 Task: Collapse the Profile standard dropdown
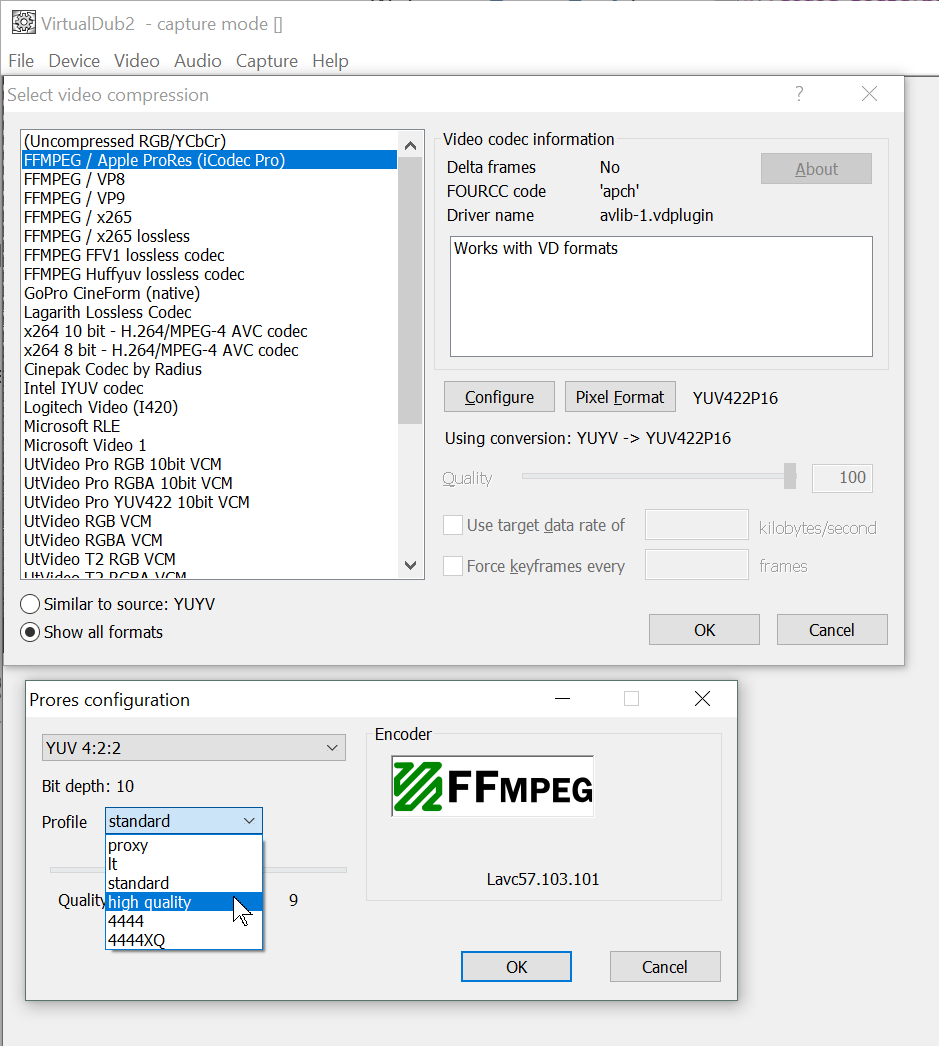coord(183,821)
